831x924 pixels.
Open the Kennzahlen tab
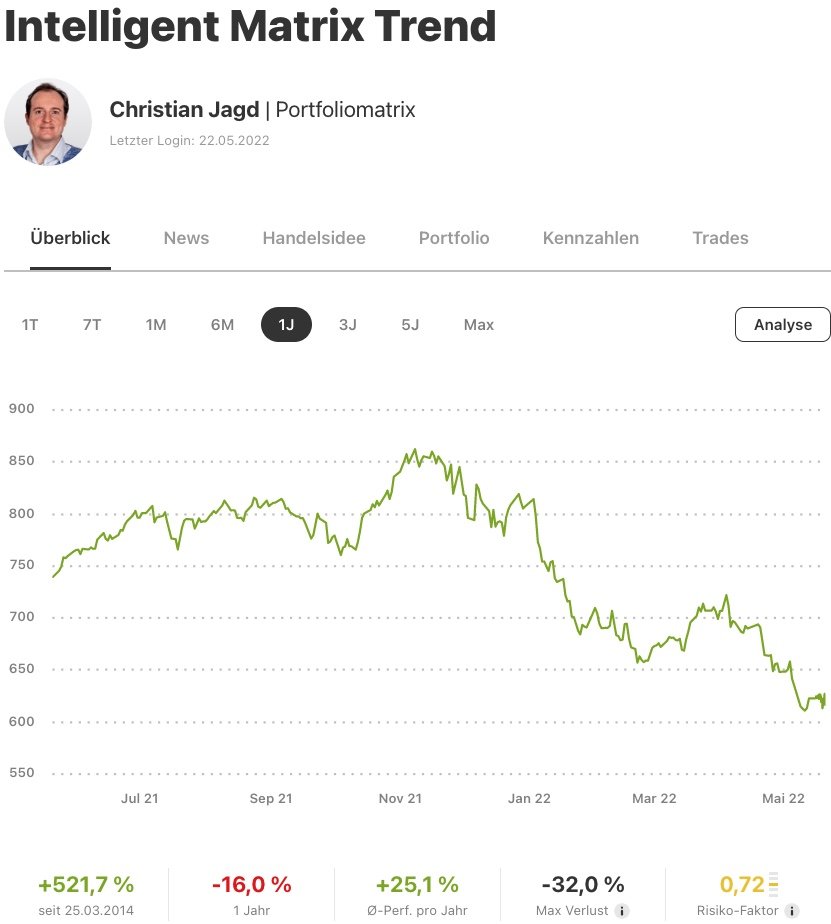(591, 238)
